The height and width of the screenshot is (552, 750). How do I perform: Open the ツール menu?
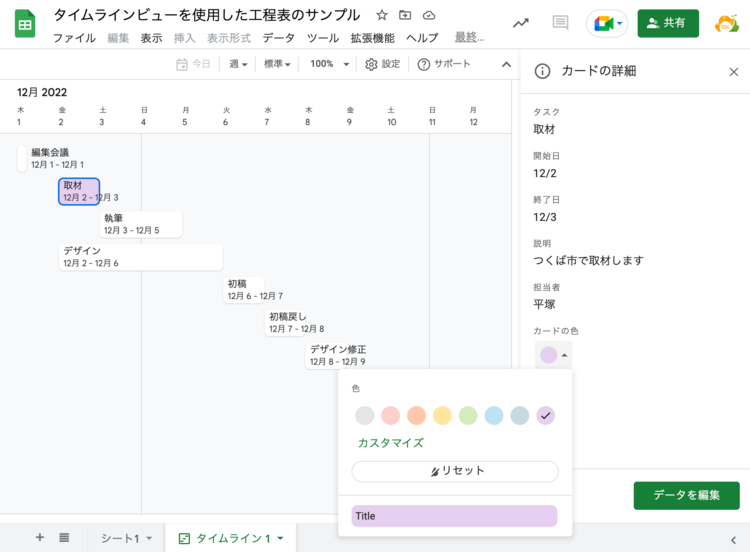click(x=323, y=38)
